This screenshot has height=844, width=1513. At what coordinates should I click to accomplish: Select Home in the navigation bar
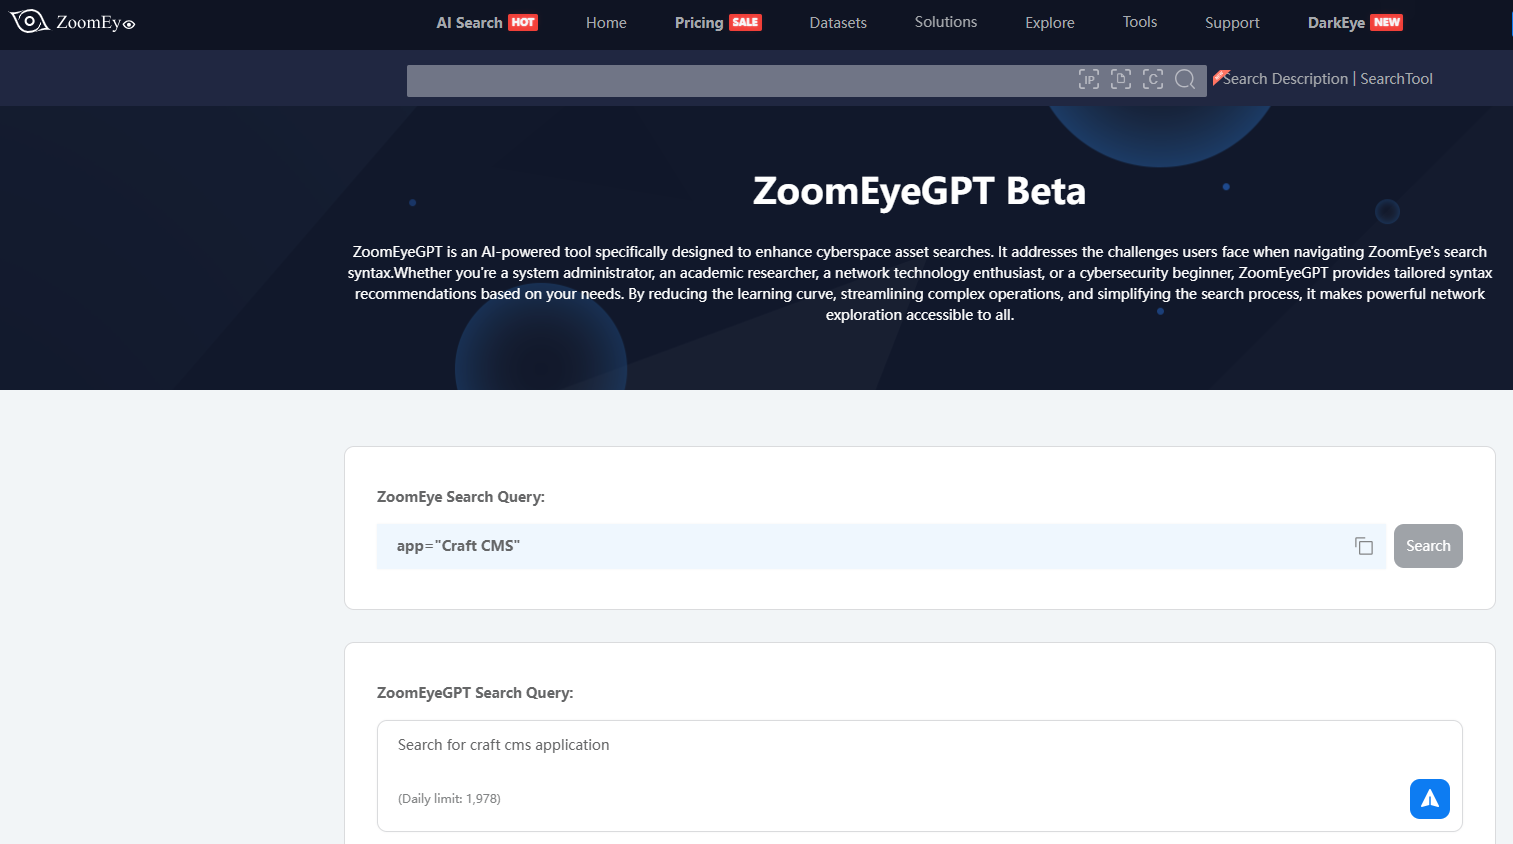click(606, 21)
